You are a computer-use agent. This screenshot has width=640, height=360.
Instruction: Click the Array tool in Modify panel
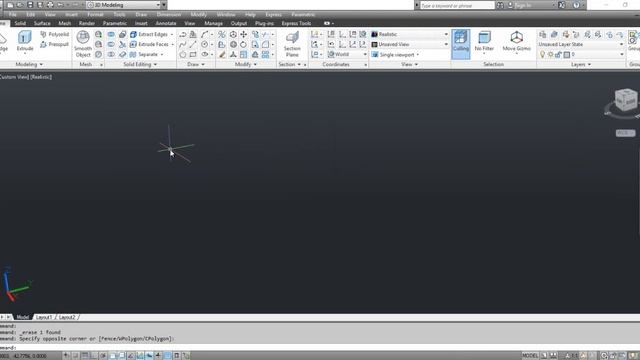(x=265, y=54)
